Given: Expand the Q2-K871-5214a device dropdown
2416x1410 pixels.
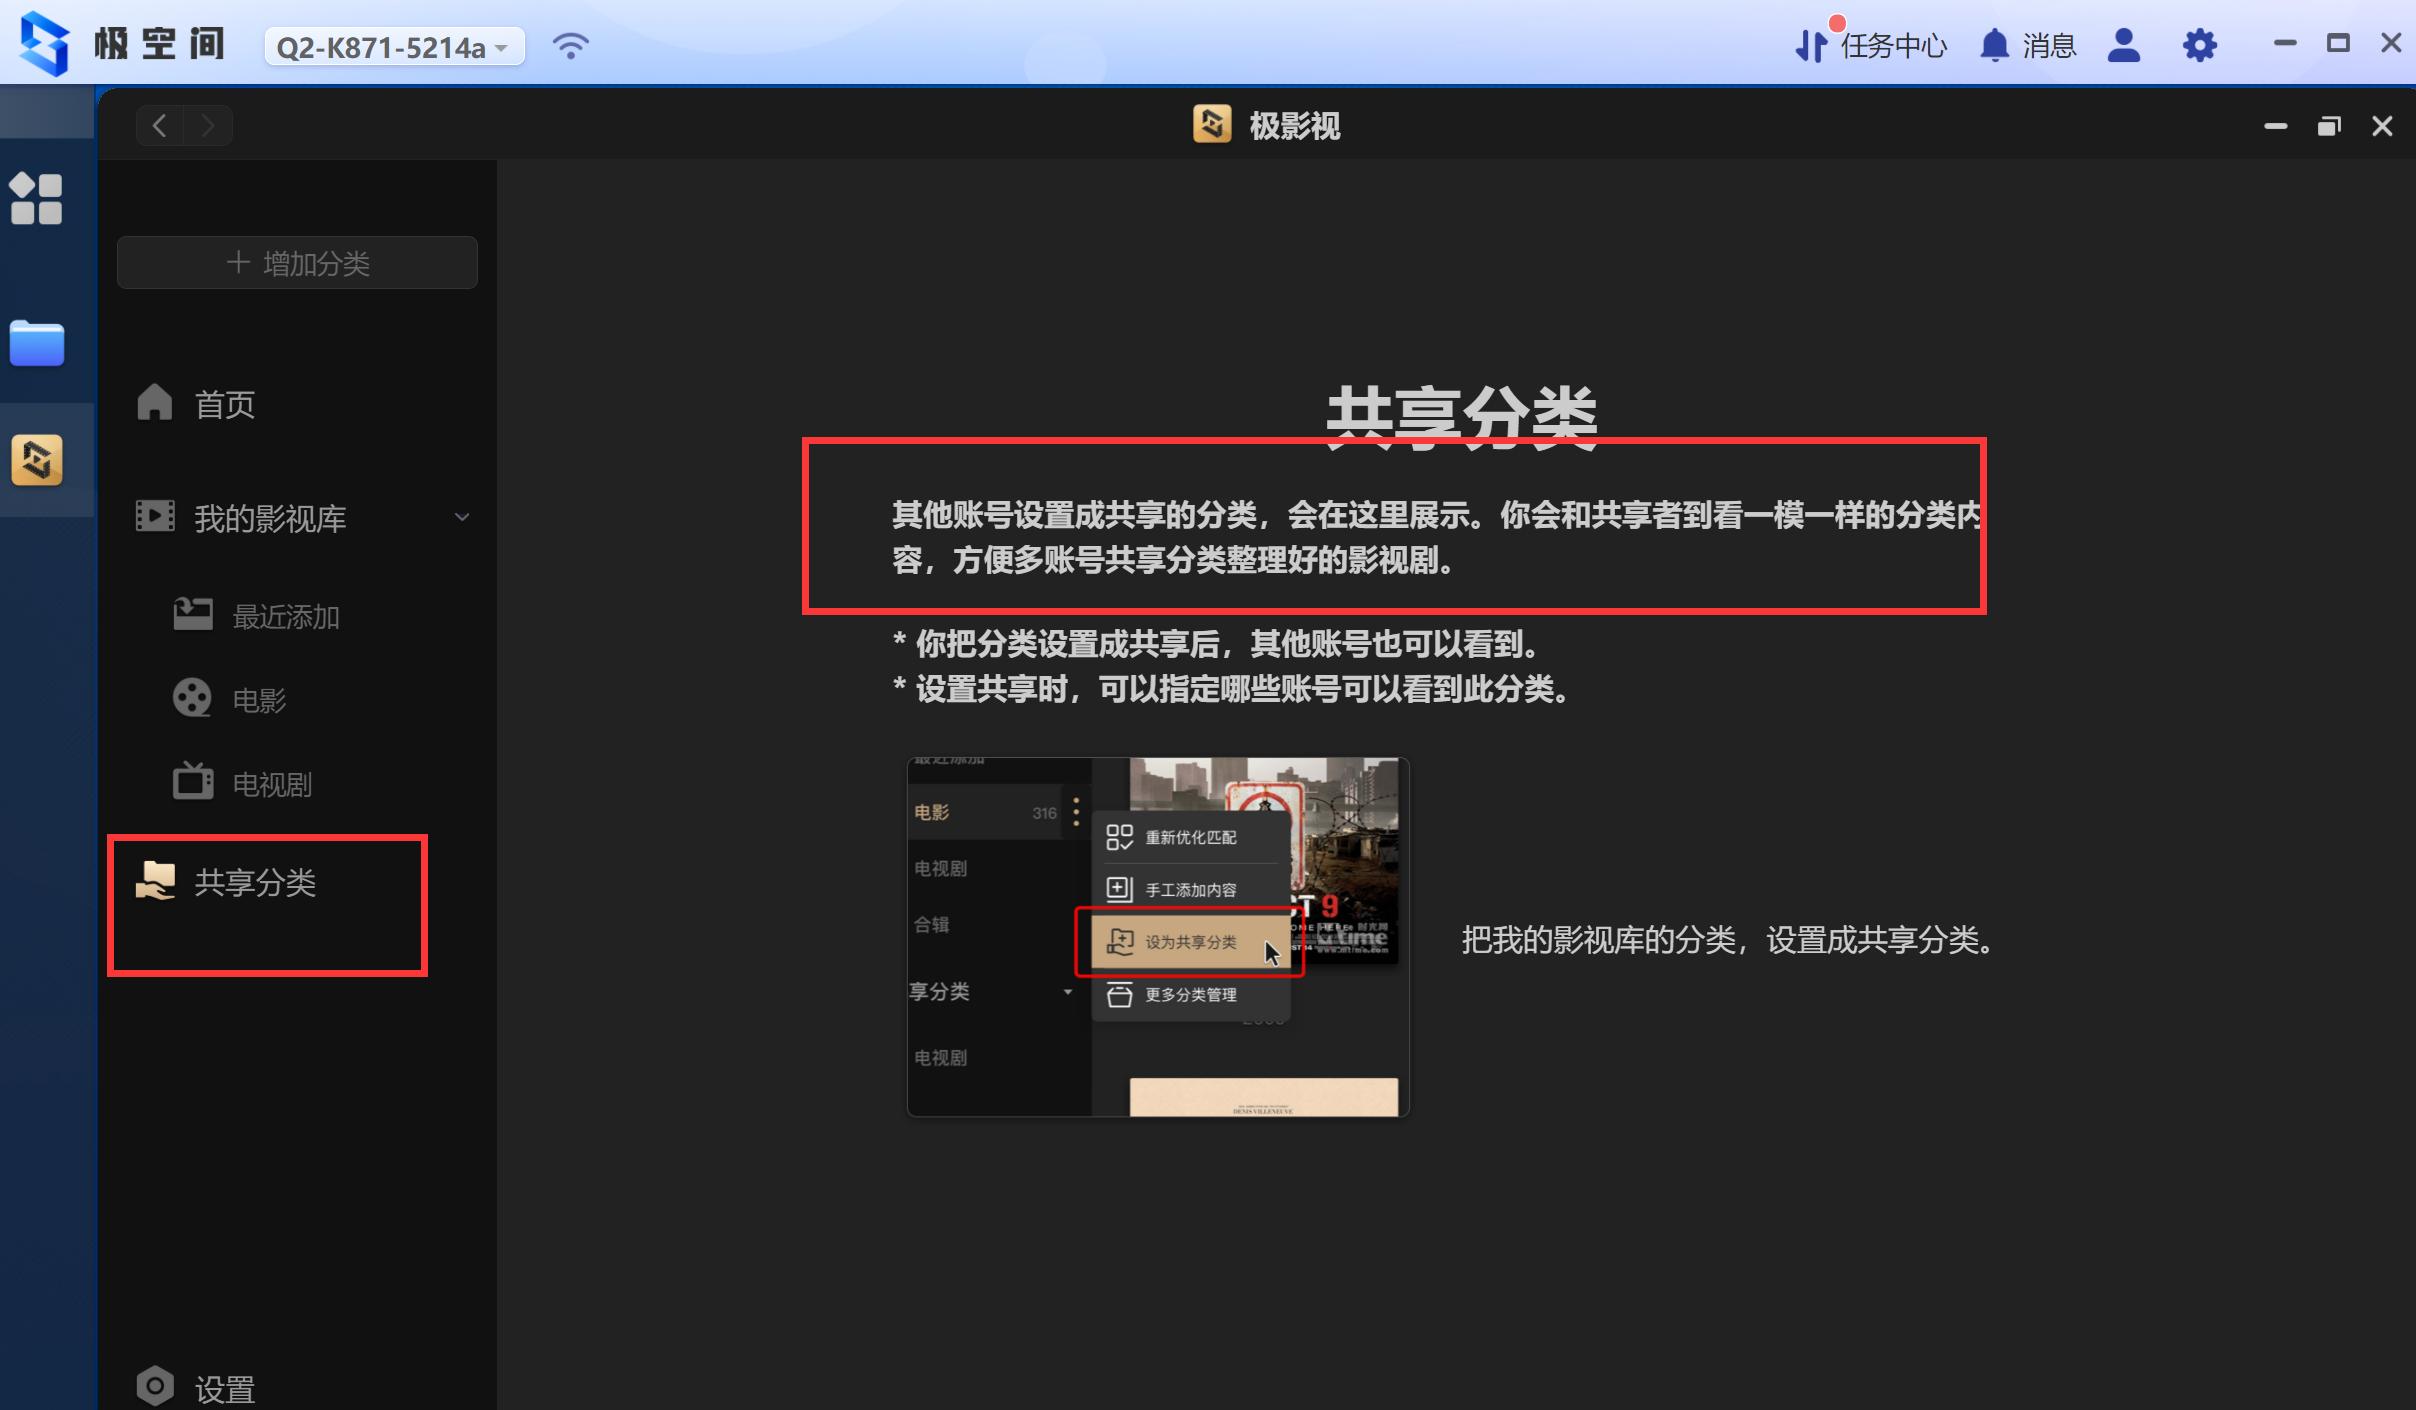Looking at the screenshot, I should pyautogui.click(x=392, y=46).
